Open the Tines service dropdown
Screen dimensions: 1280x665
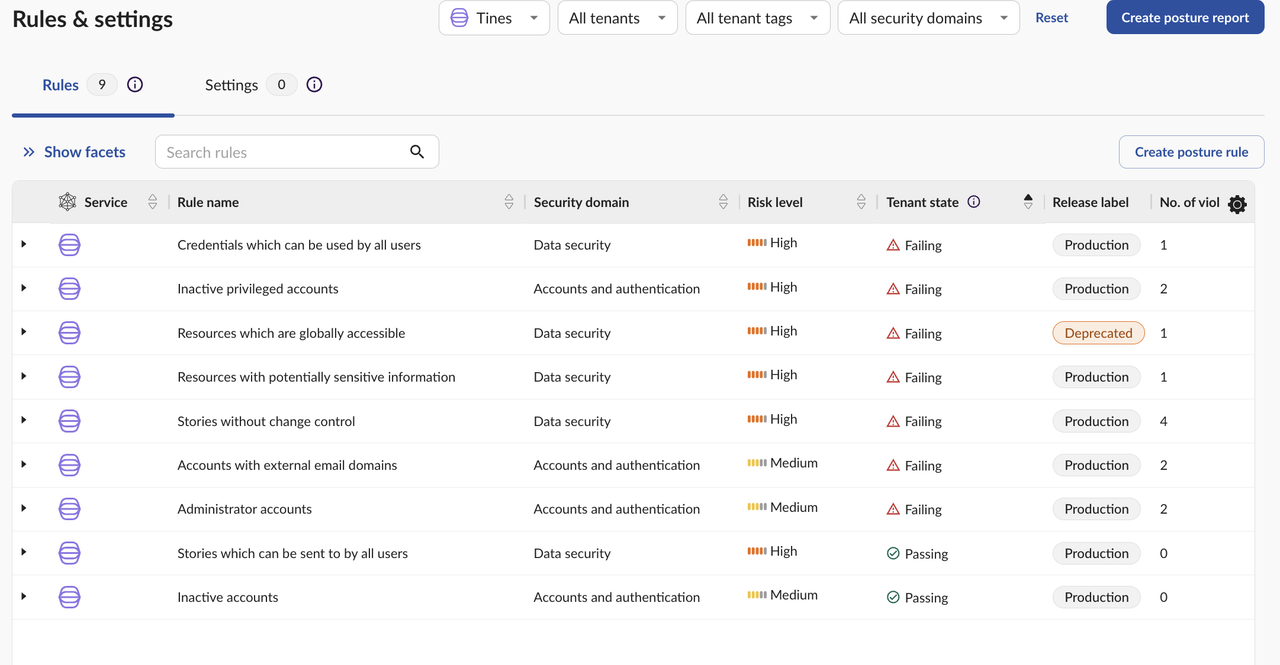click(494, 18)
